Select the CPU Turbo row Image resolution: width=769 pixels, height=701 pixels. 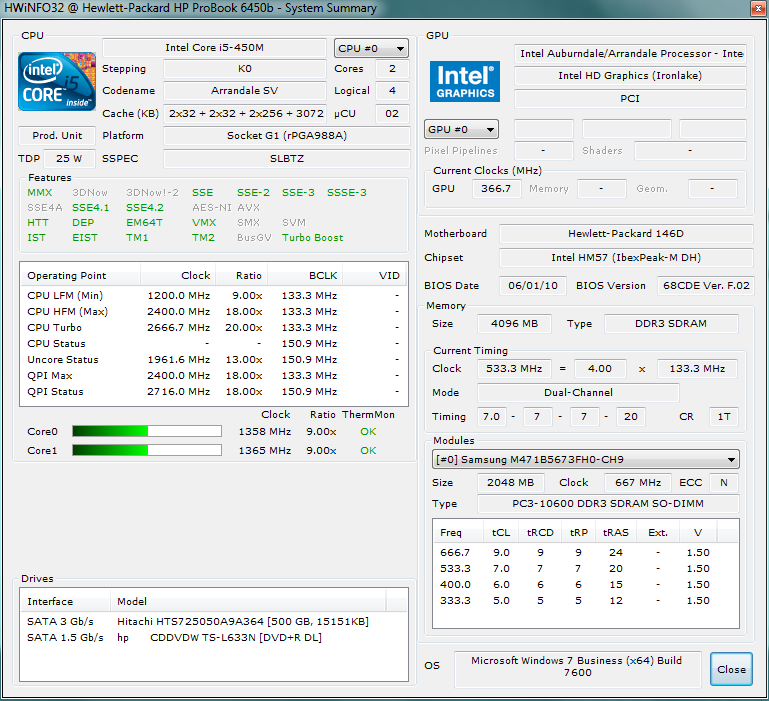(x=214, y=328)
